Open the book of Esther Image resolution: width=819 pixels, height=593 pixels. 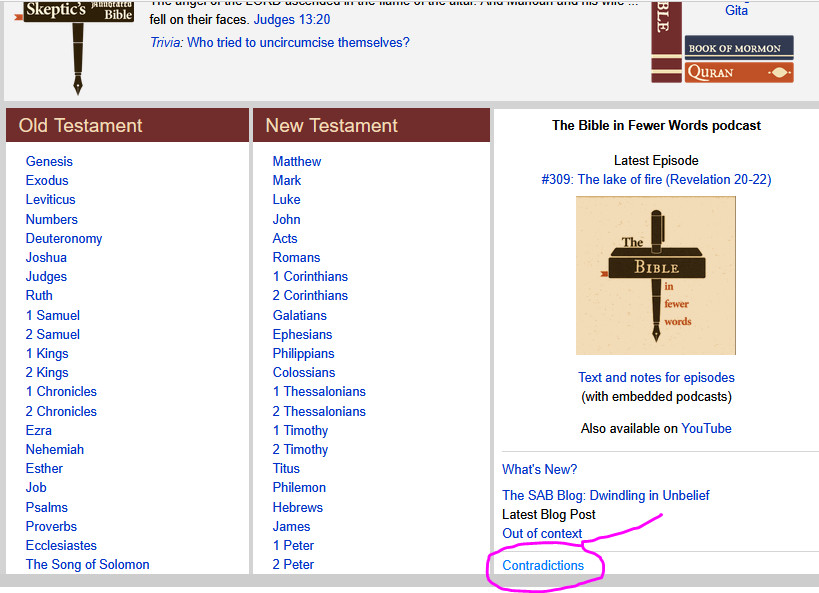pos(44,469)
